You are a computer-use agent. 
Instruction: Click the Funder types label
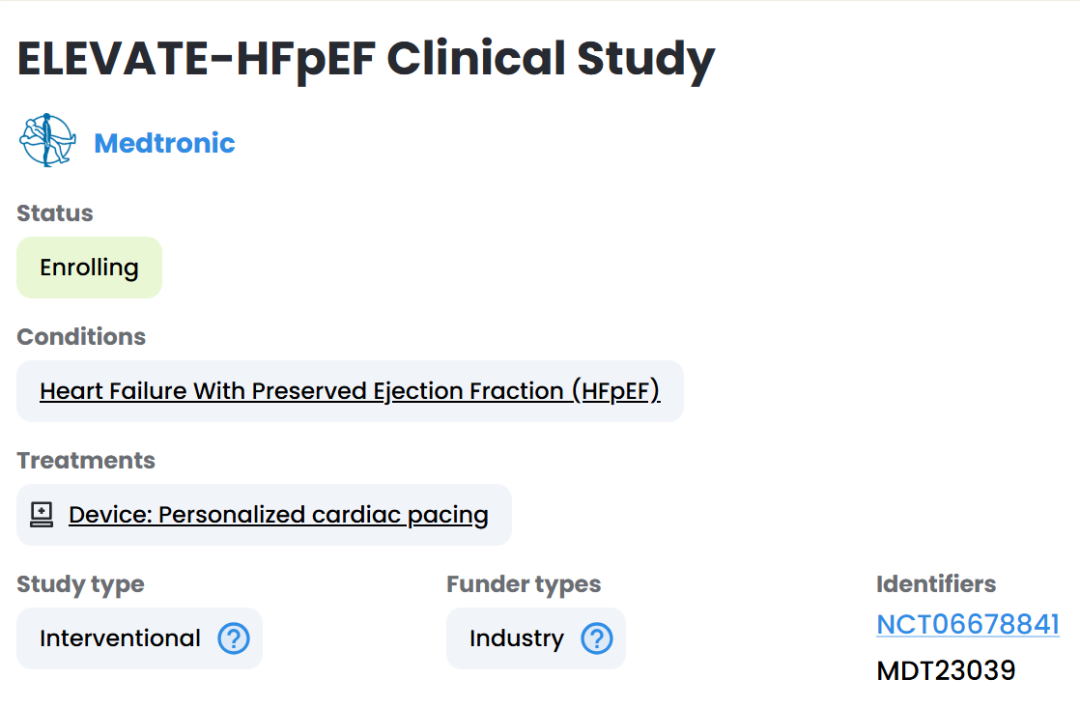click(x=523, y=585)
